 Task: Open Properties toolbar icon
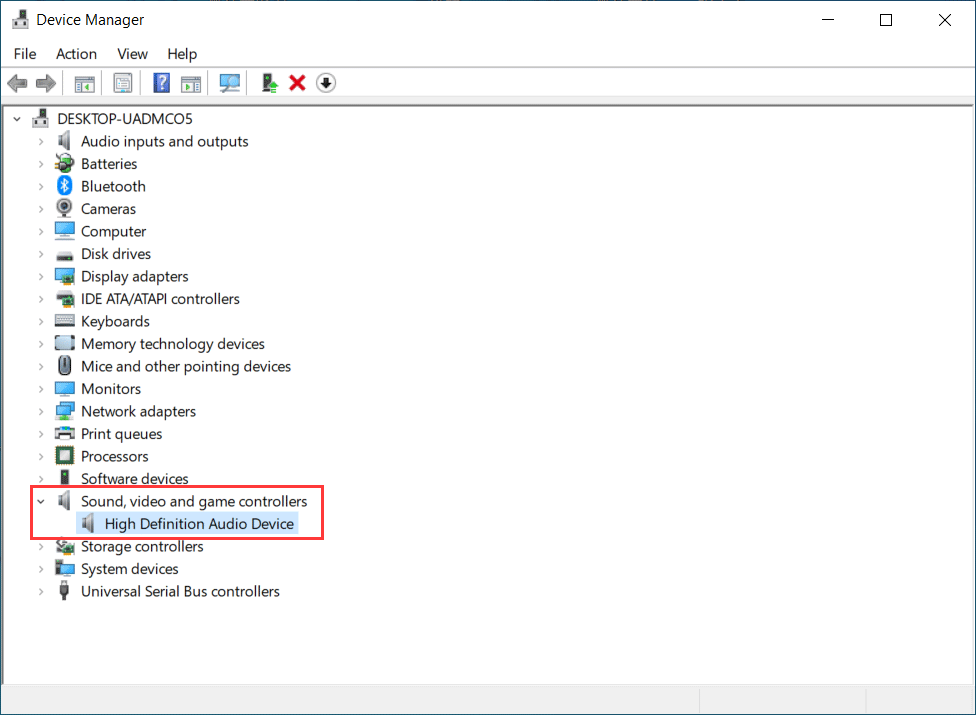click(x=123, y=83)
